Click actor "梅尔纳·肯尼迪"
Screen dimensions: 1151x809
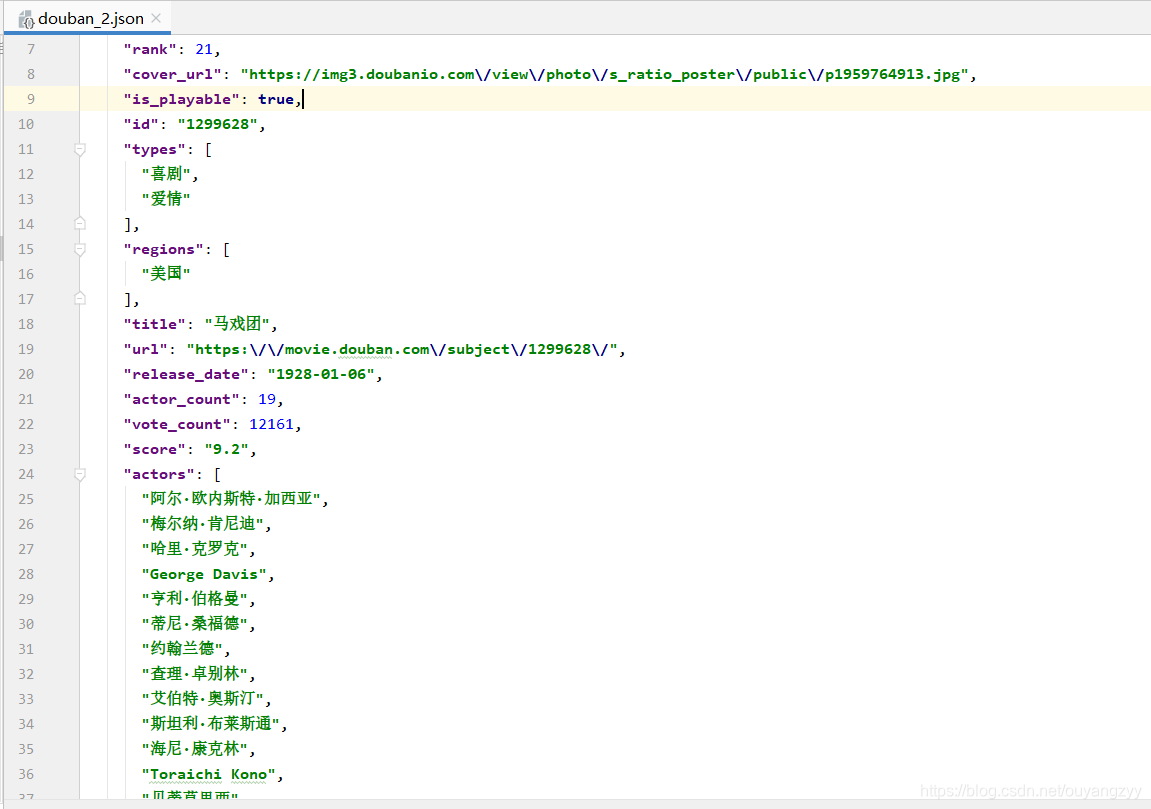[203, 524]
